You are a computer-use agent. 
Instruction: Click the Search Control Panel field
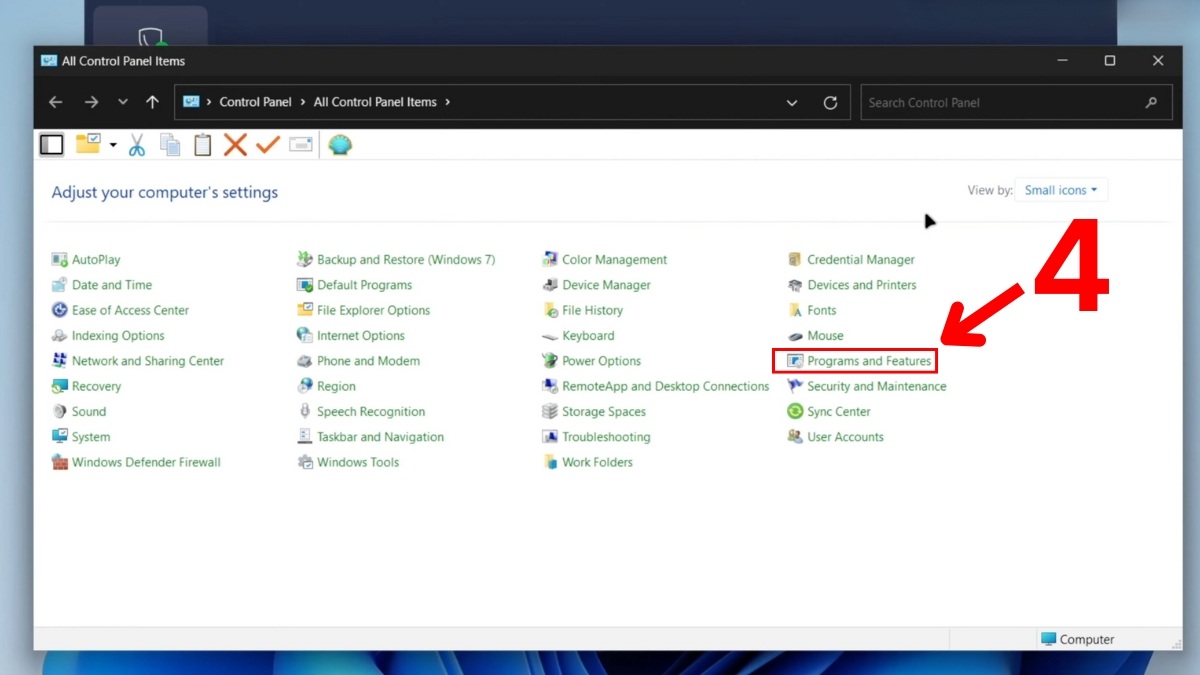point(1000,102)
